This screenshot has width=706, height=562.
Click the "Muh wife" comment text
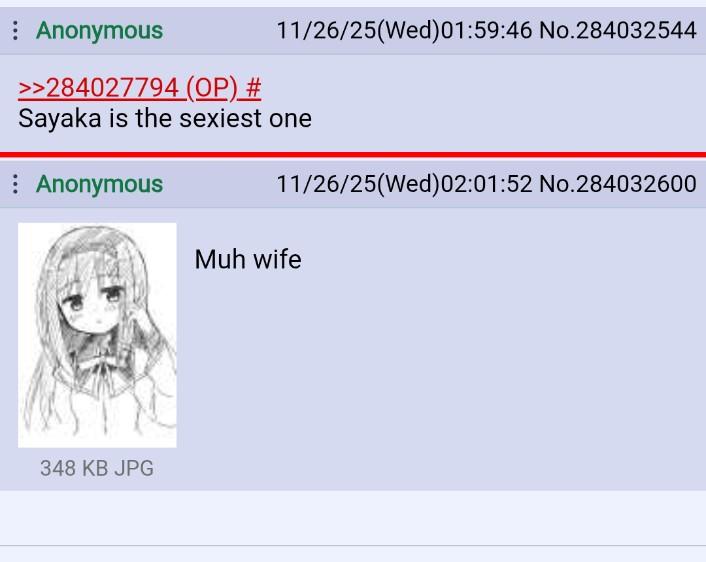click(x=248, y=259)
